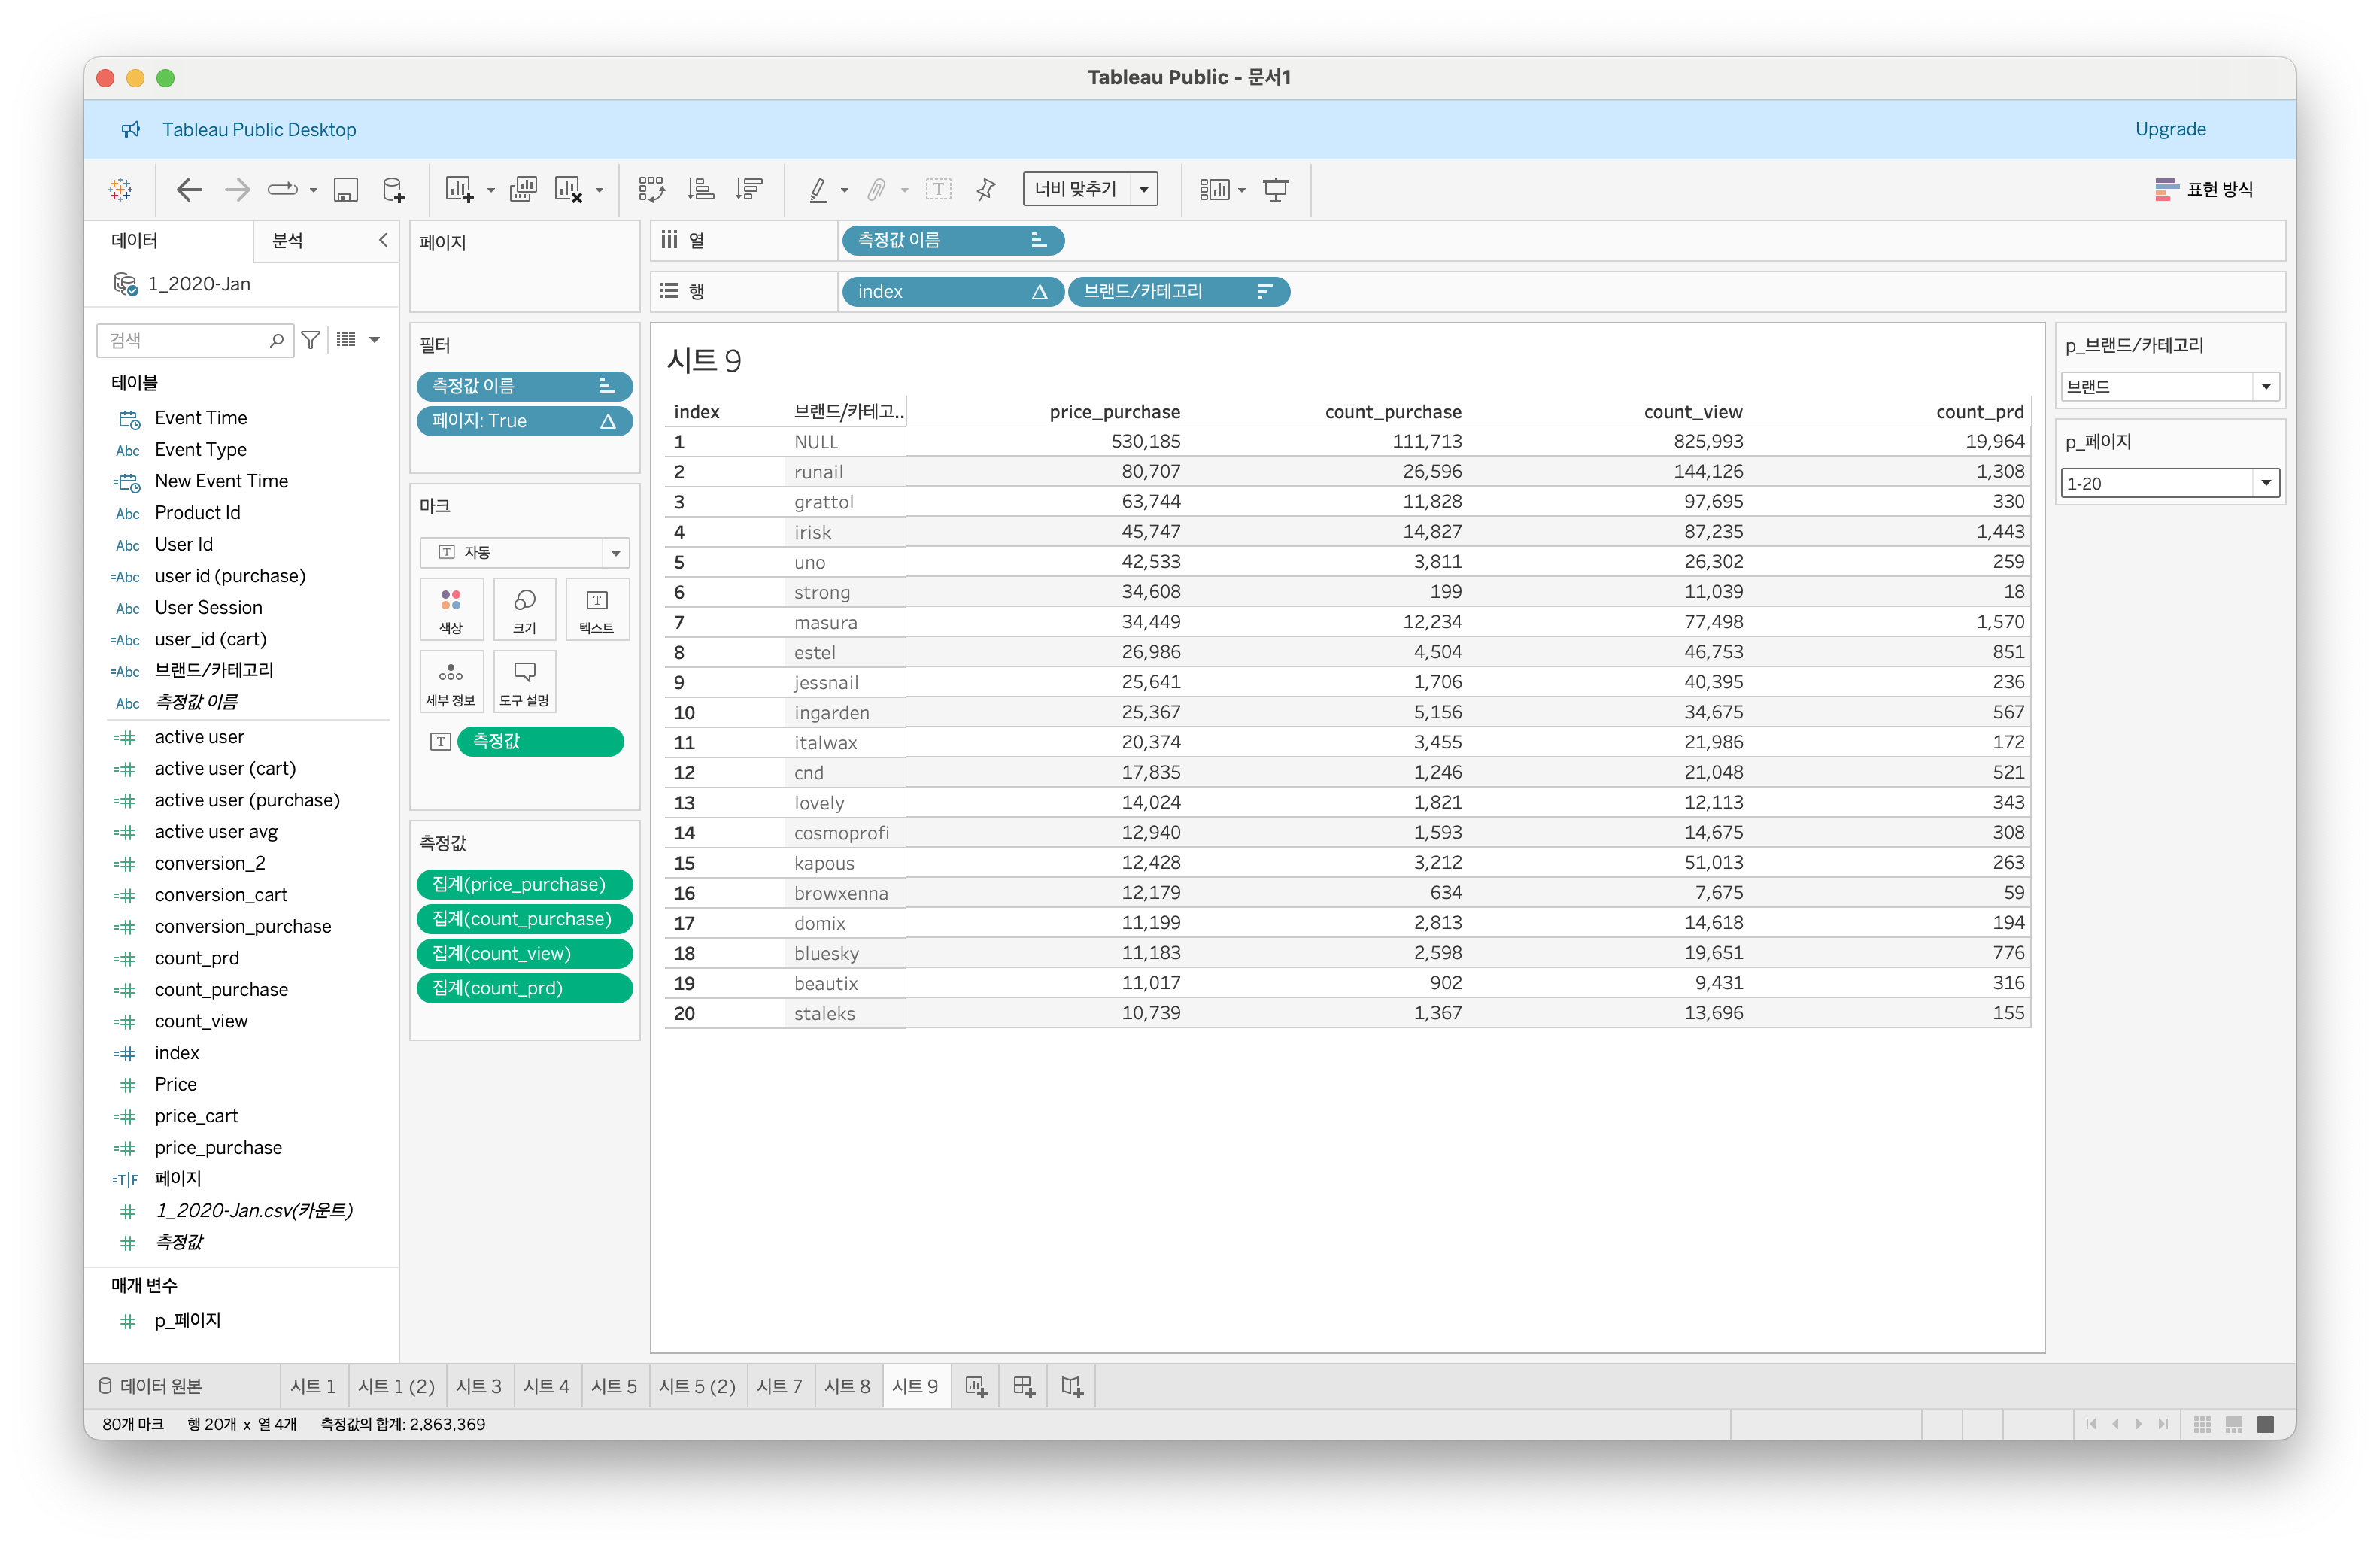Click the undo back arrow icon
This screenshot has width=2380, height=1551.
point(189,189)
